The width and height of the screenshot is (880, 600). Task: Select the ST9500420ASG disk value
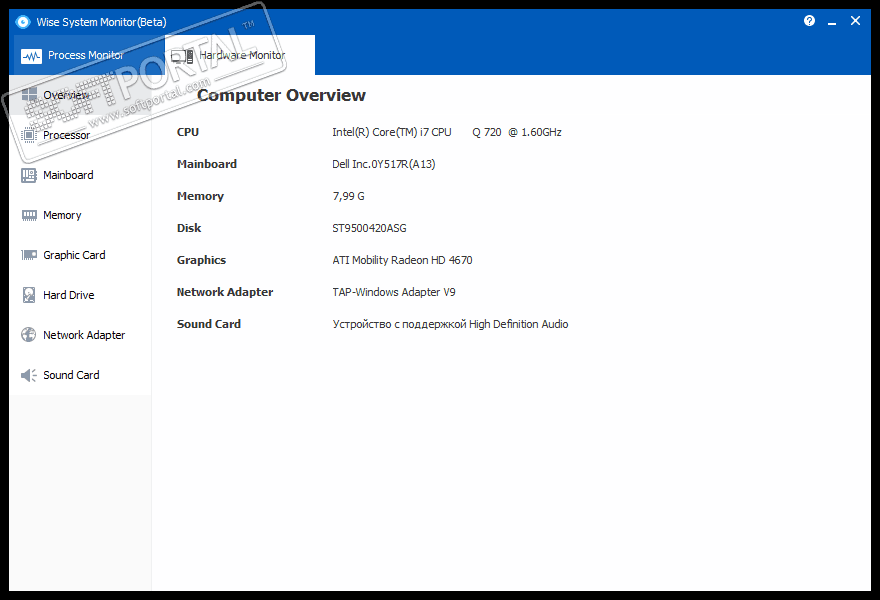click(x=369, y=228)
